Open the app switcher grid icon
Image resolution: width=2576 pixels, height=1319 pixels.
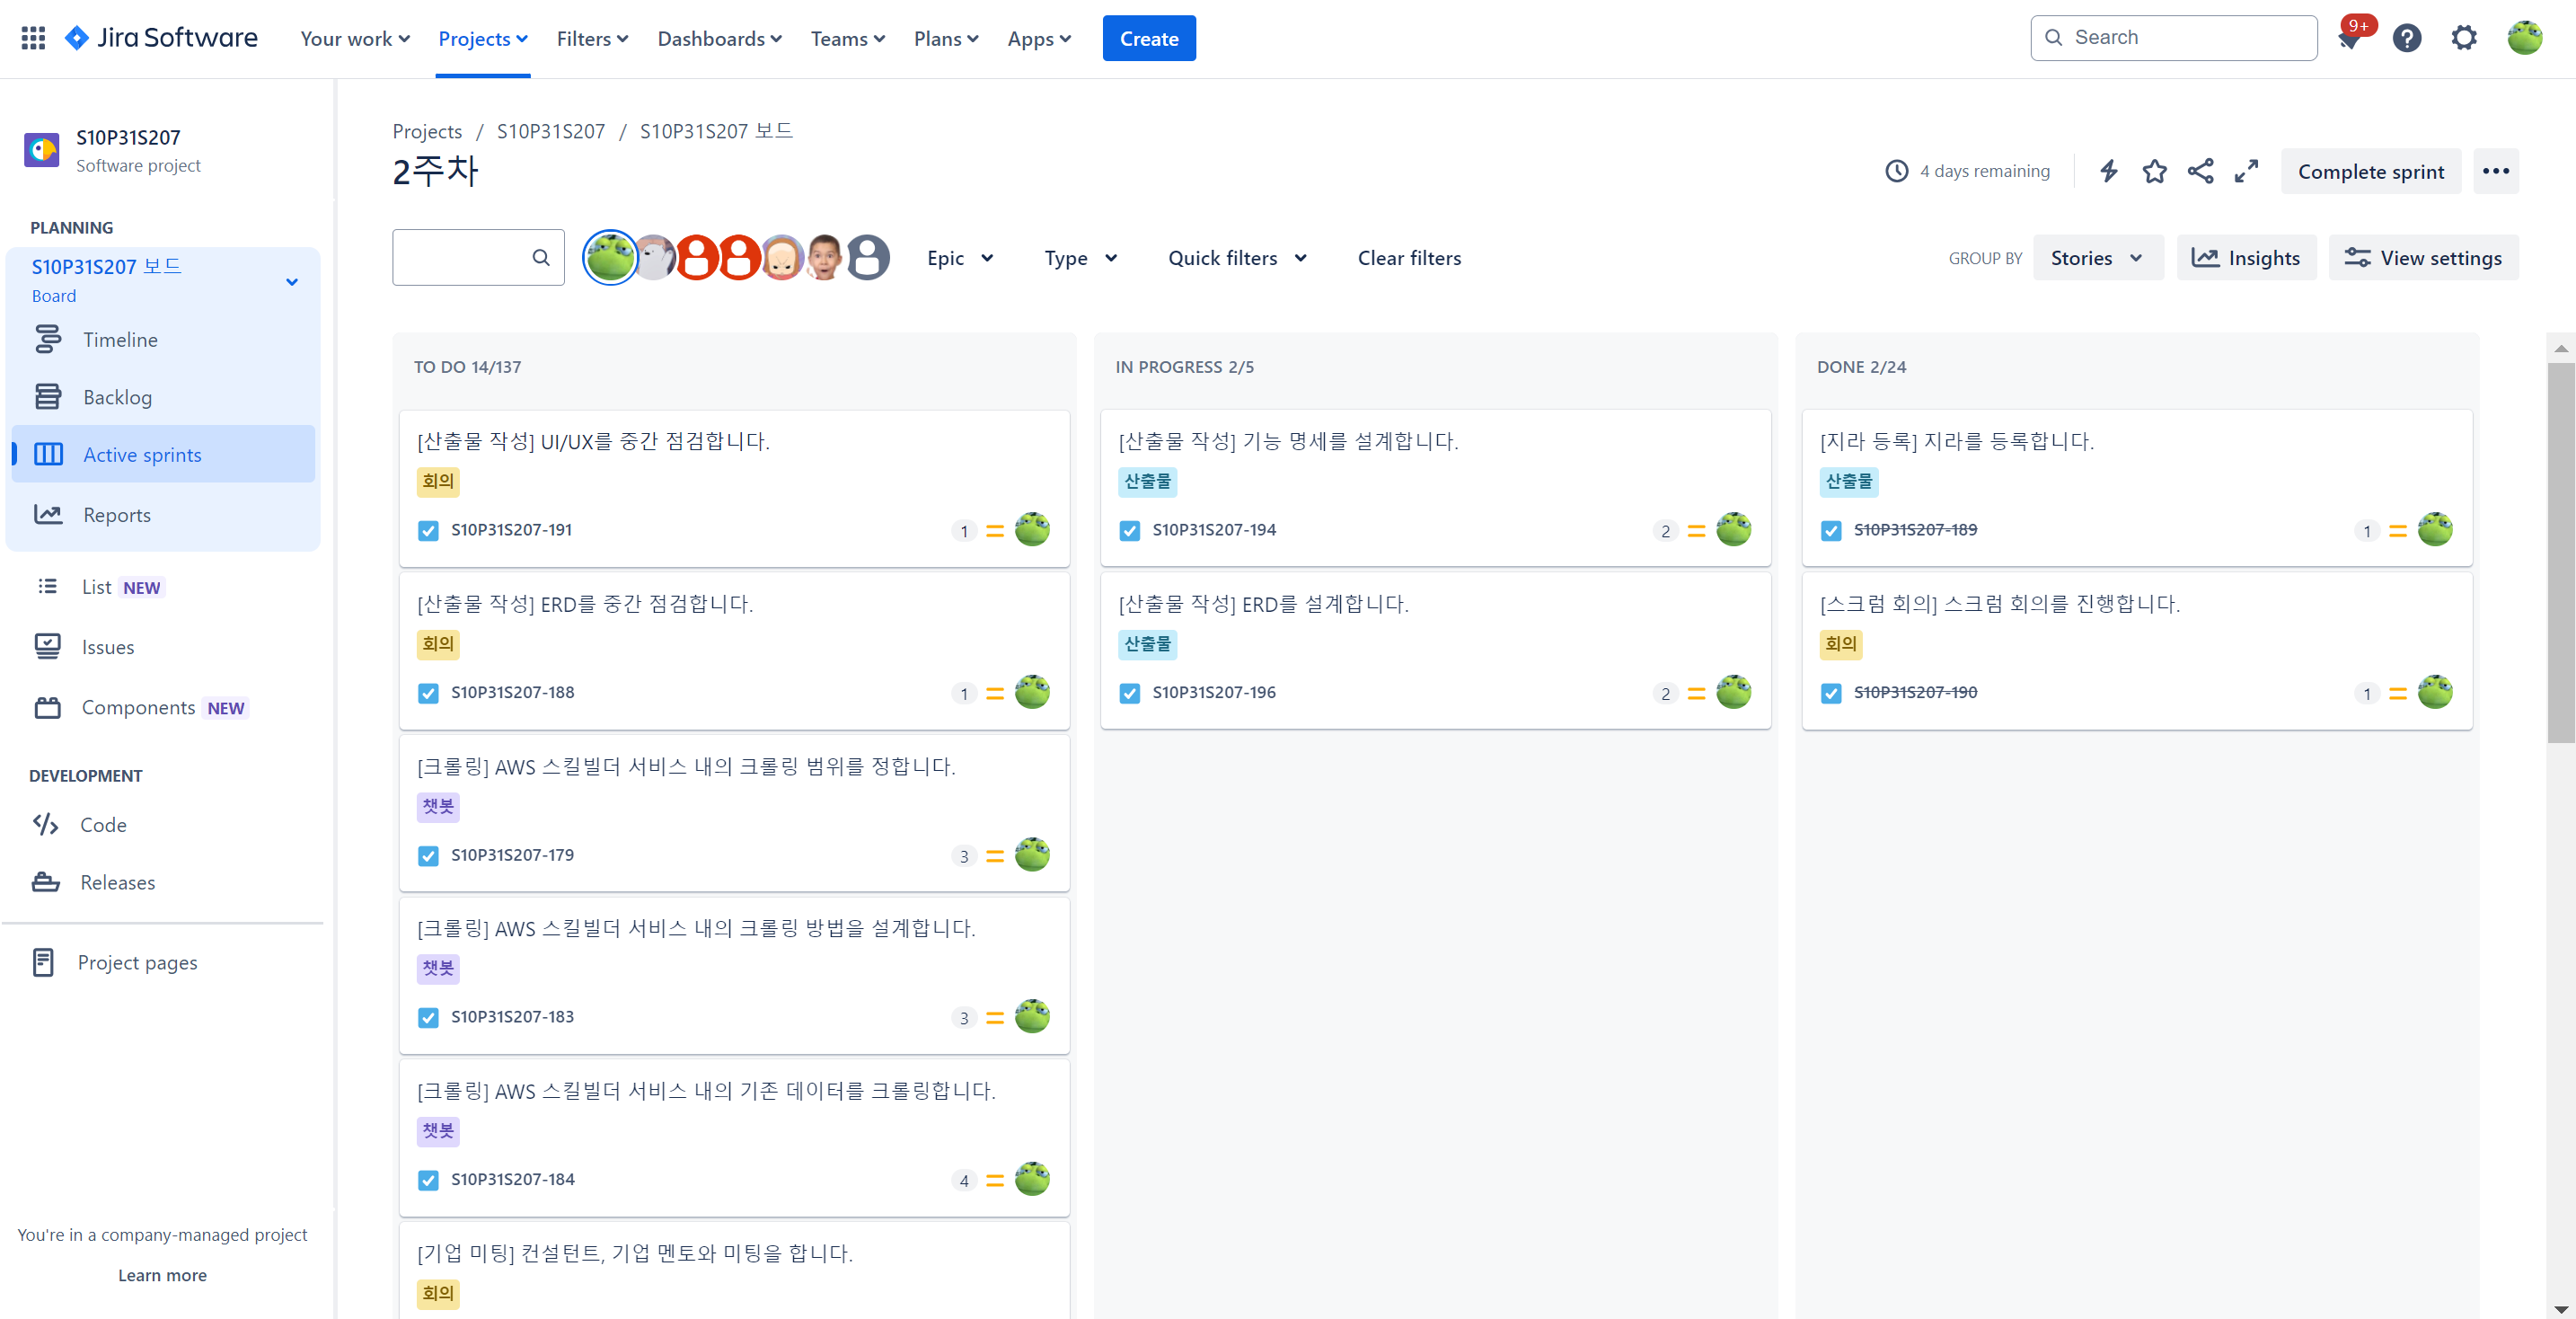[33, 38]
